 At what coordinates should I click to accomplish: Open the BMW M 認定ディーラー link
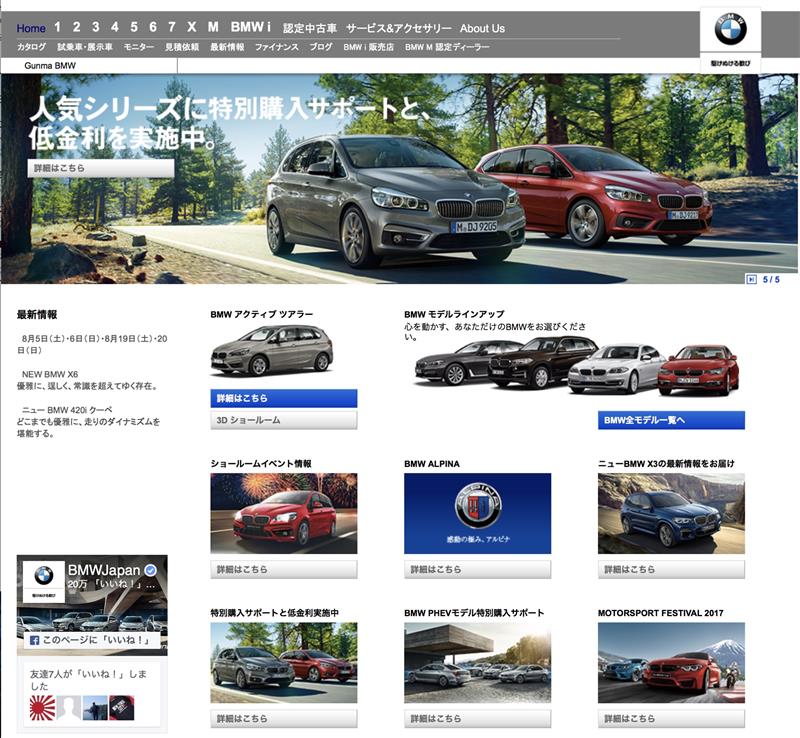[447, 47]
